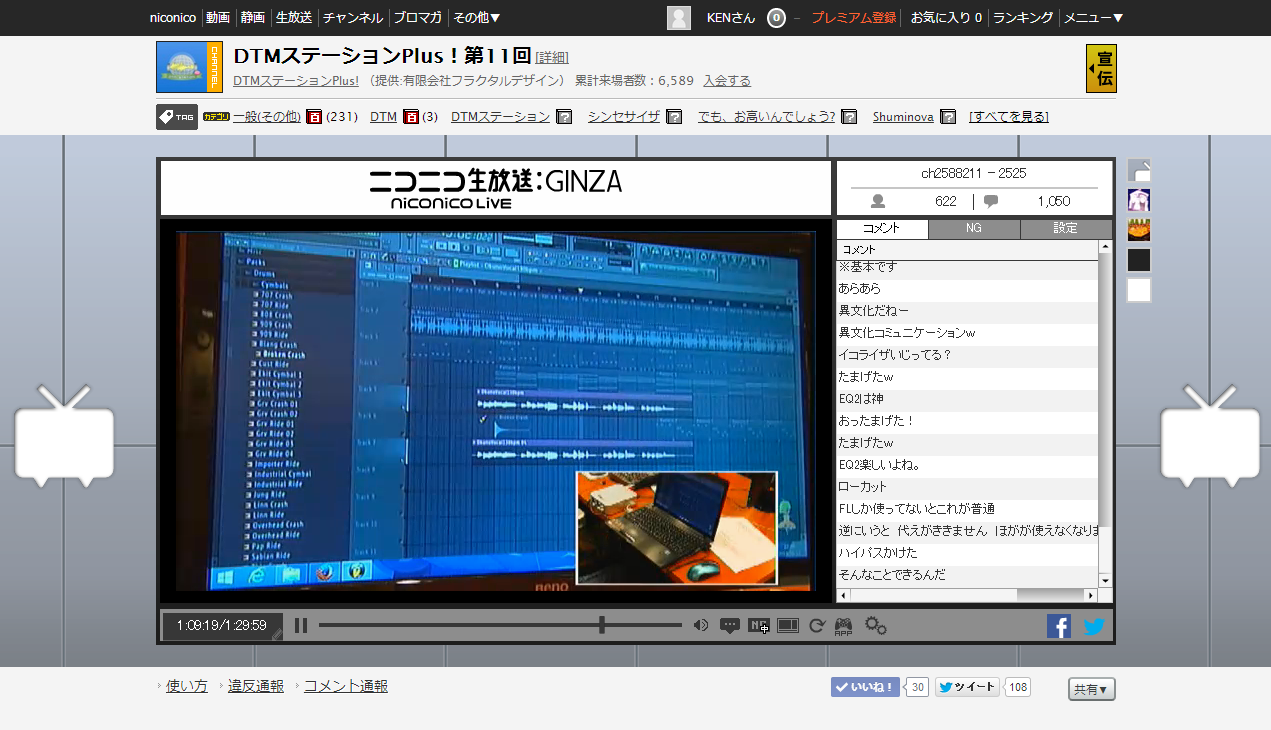Go to previous channel TV icon

tap(65, 436)
